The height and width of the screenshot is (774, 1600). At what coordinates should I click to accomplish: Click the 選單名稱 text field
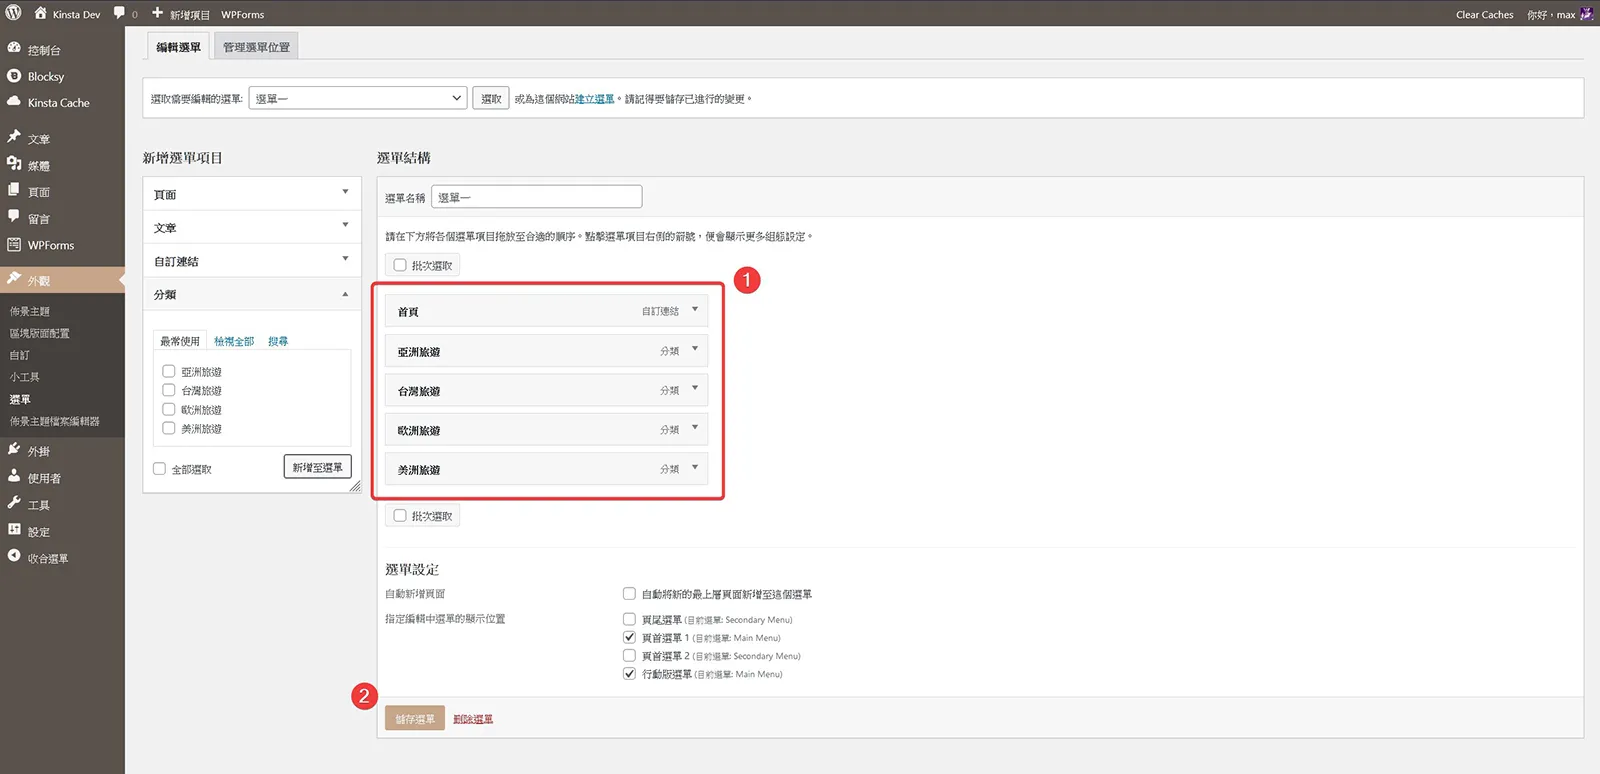pyautogui.click(x=537, y=197)
